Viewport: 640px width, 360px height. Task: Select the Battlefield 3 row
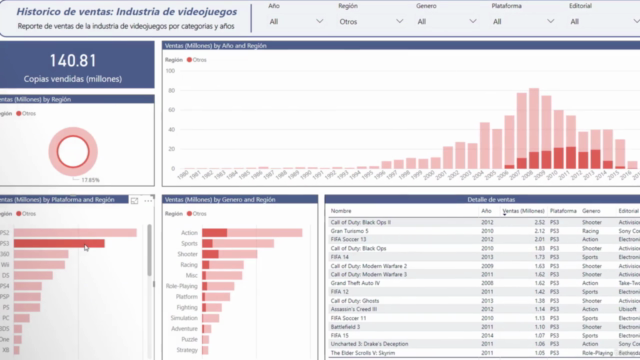coord(484,327)
